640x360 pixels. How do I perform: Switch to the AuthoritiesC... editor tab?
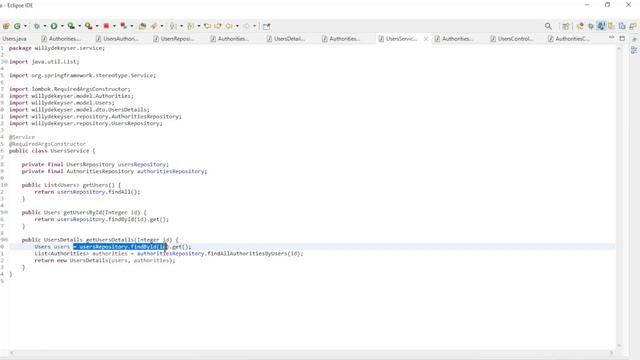(x=568, y=39)
